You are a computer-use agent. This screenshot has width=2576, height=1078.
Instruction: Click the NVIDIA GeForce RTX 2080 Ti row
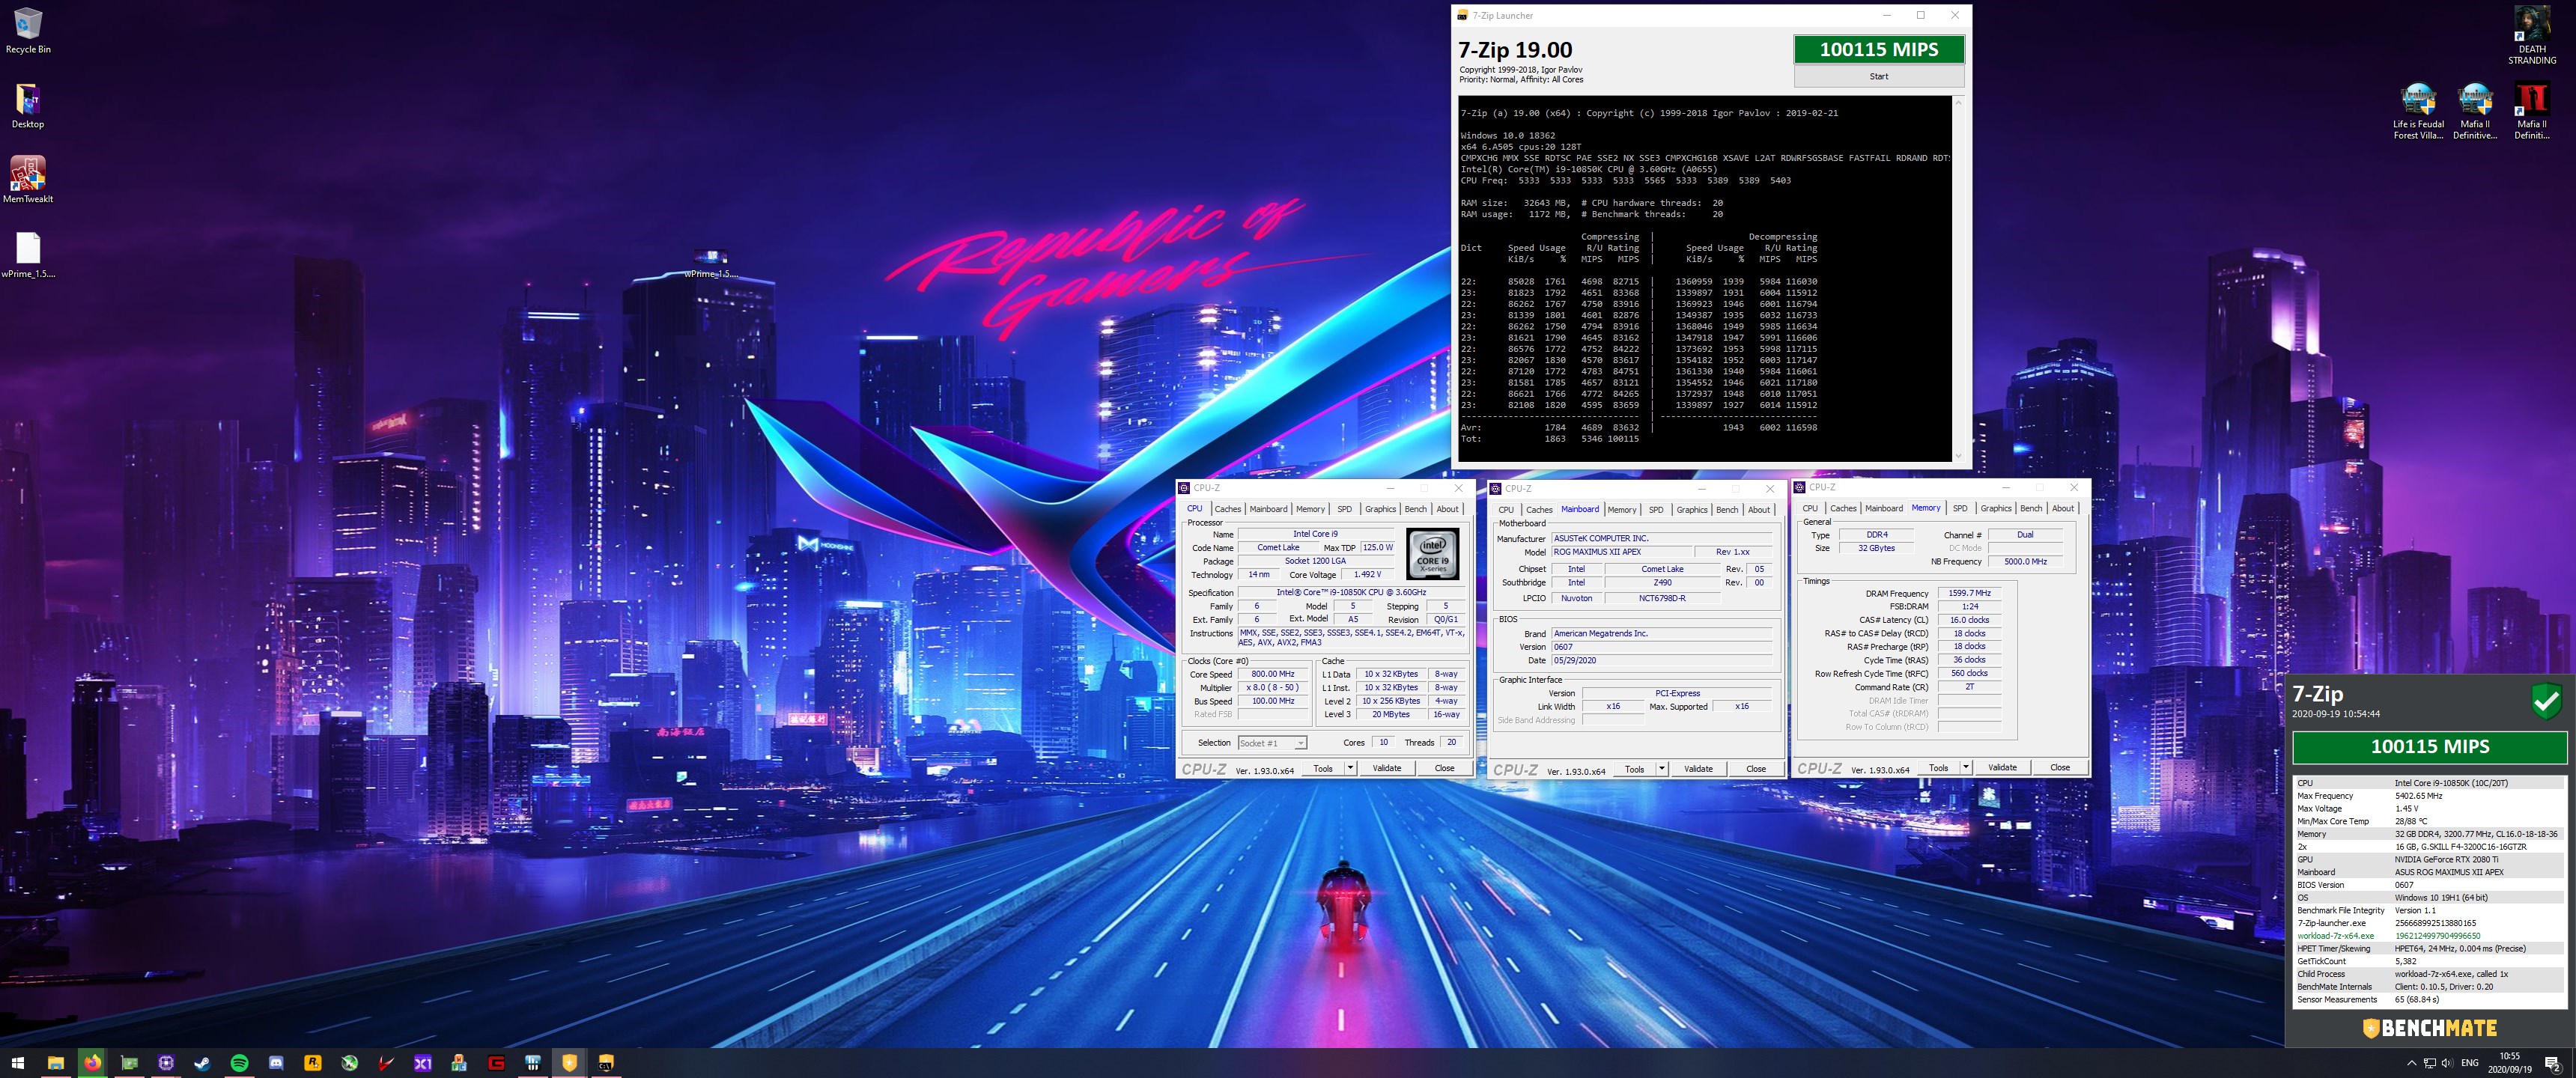pyautogui.click(x=2429, y=859)
